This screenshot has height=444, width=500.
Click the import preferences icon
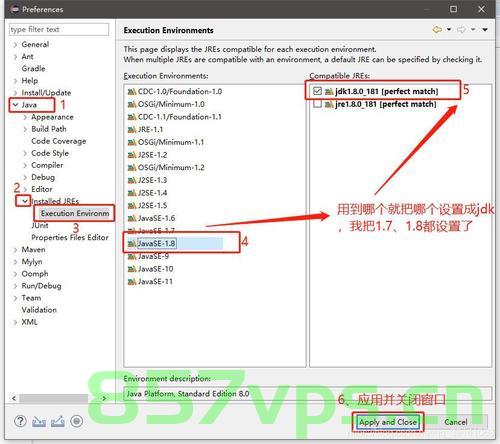point(39,422)
